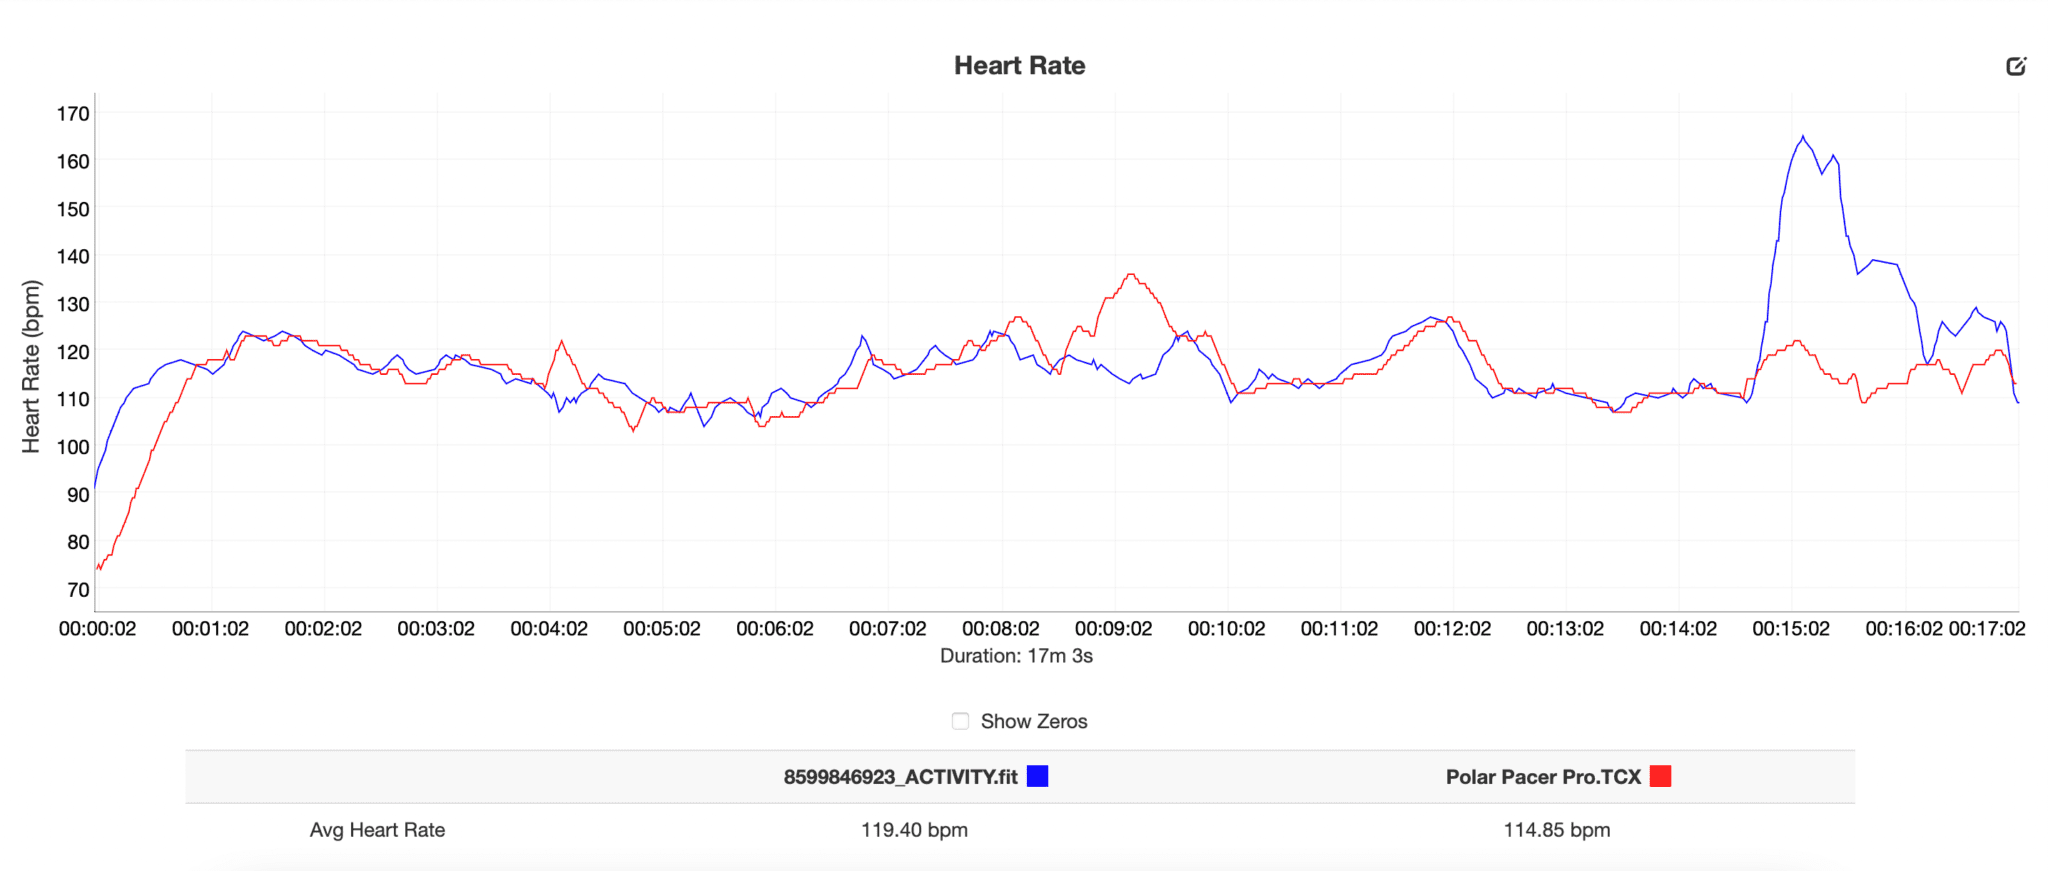The image size is (2048, 871).
Task: Click the Heart Rate chart title
Action: pyautogui.click(x=1019, y=66)
